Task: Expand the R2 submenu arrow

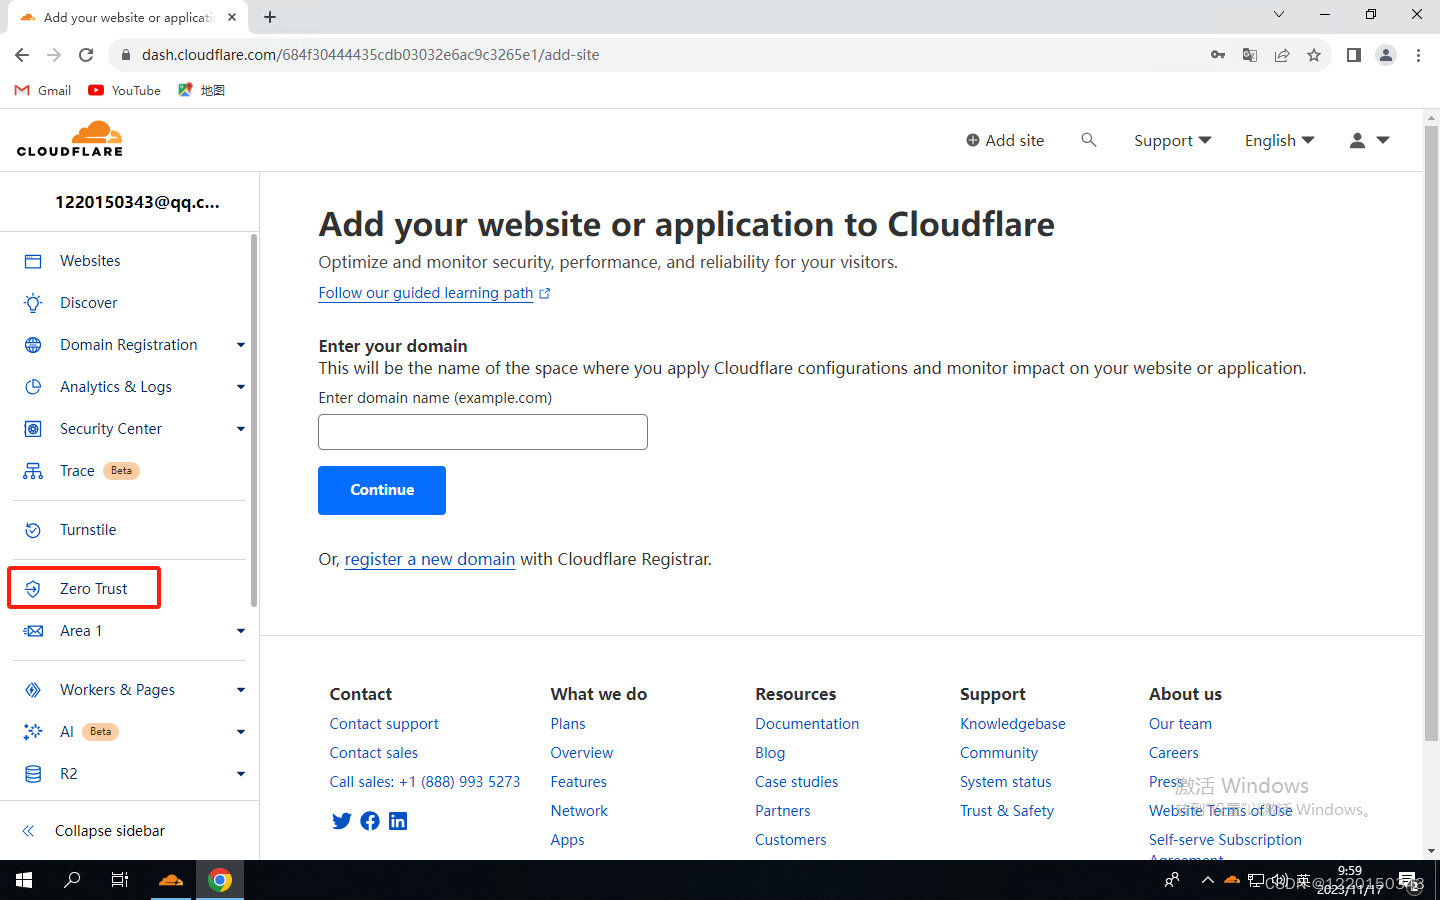Action: pyautogui.click(x=241, y=774)
